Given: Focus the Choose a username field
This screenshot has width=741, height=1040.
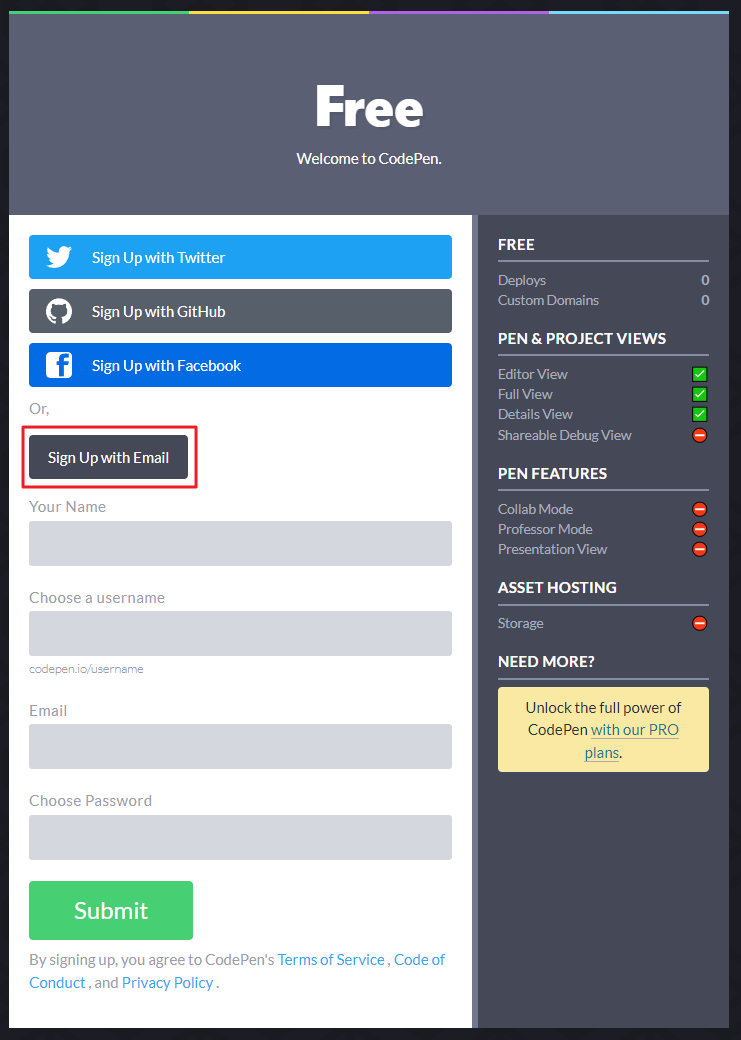Looking at the screenshot, I should click(x=240, y=633).
